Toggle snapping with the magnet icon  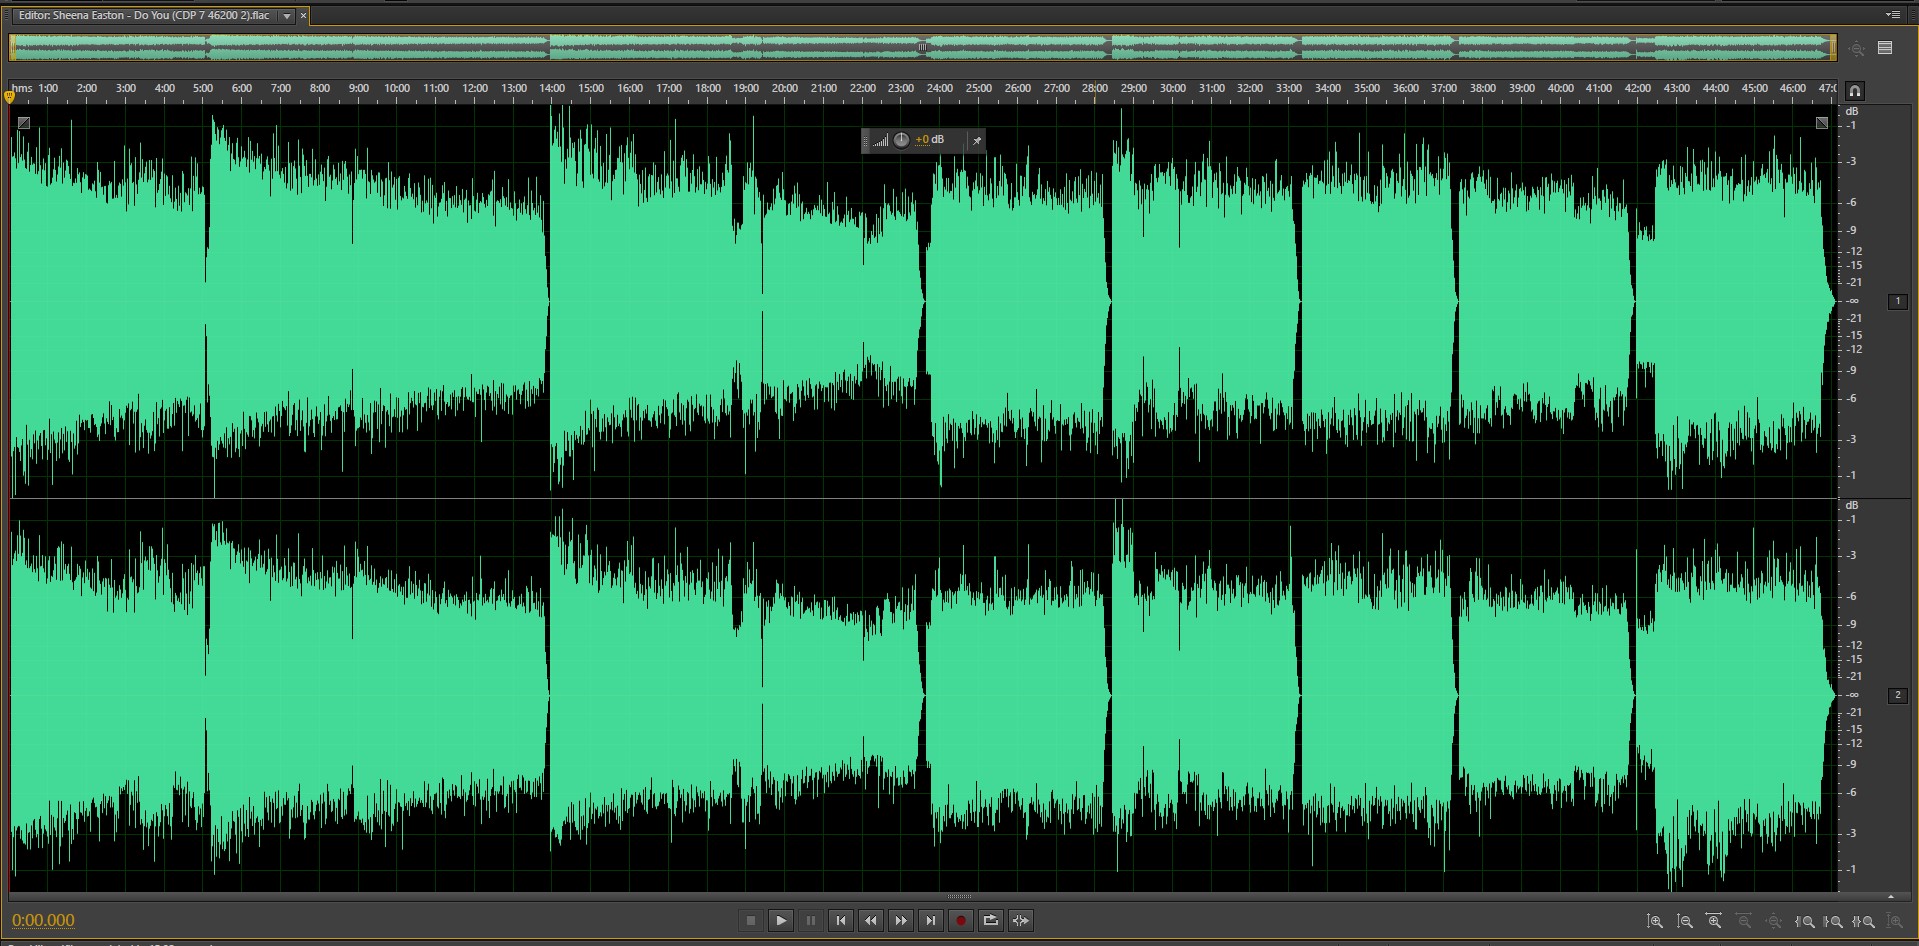1854,90
